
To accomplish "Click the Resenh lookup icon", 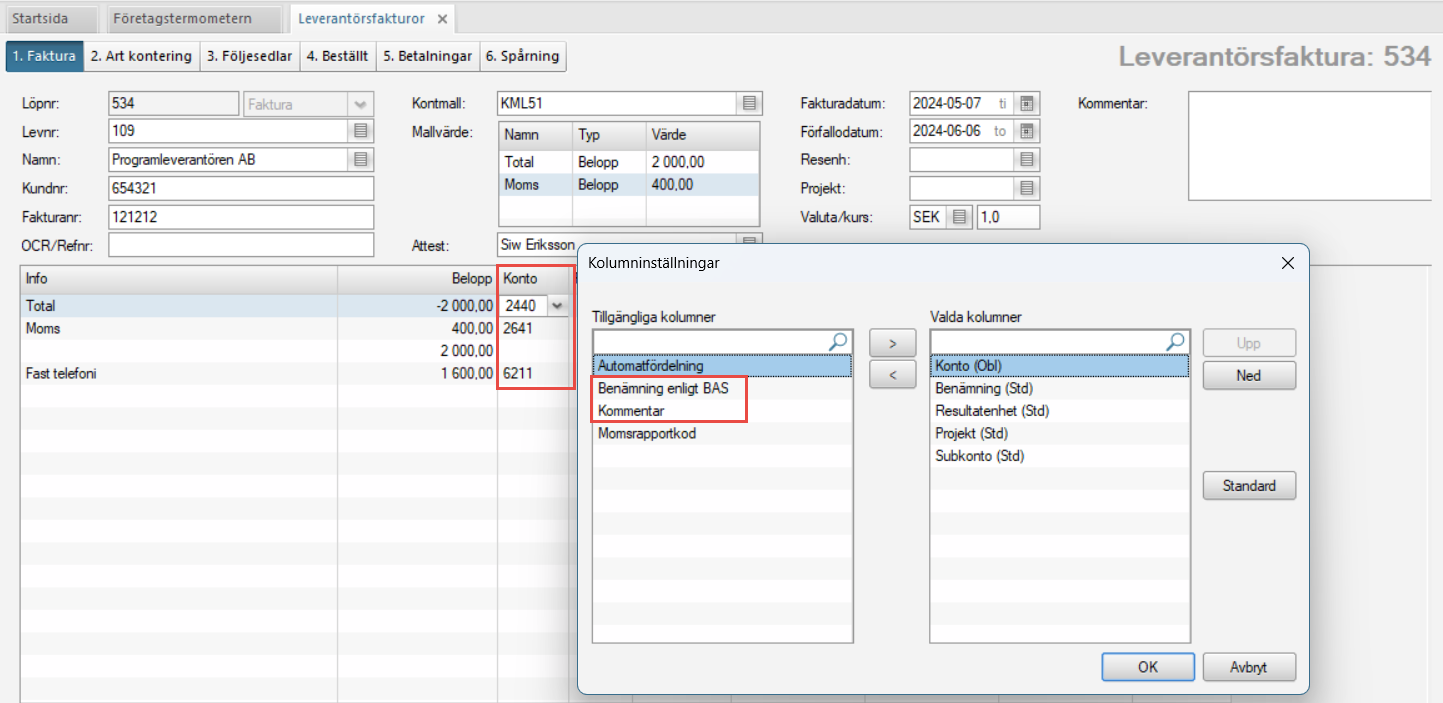I will pyautogui.click(x=1026, y=160).
